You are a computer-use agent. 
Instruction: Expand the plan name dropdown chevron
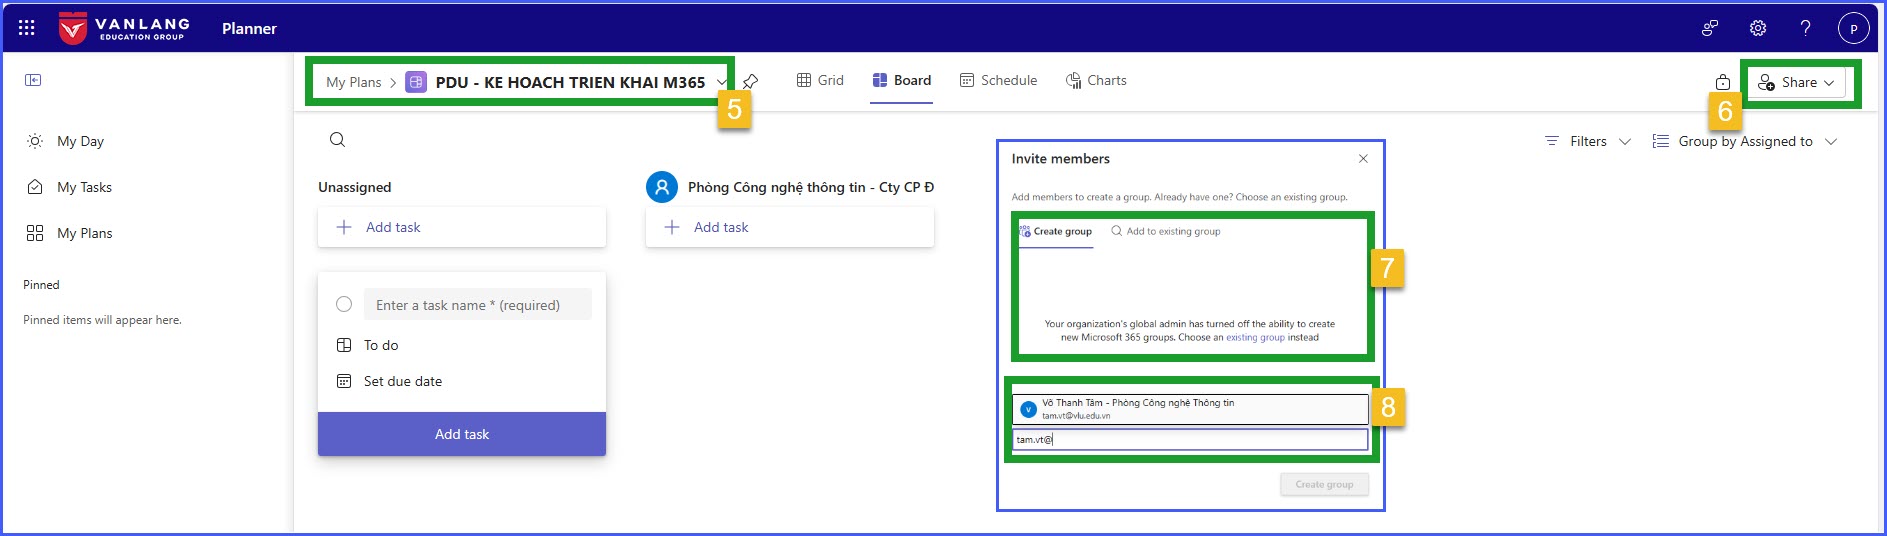click(721, 82)
